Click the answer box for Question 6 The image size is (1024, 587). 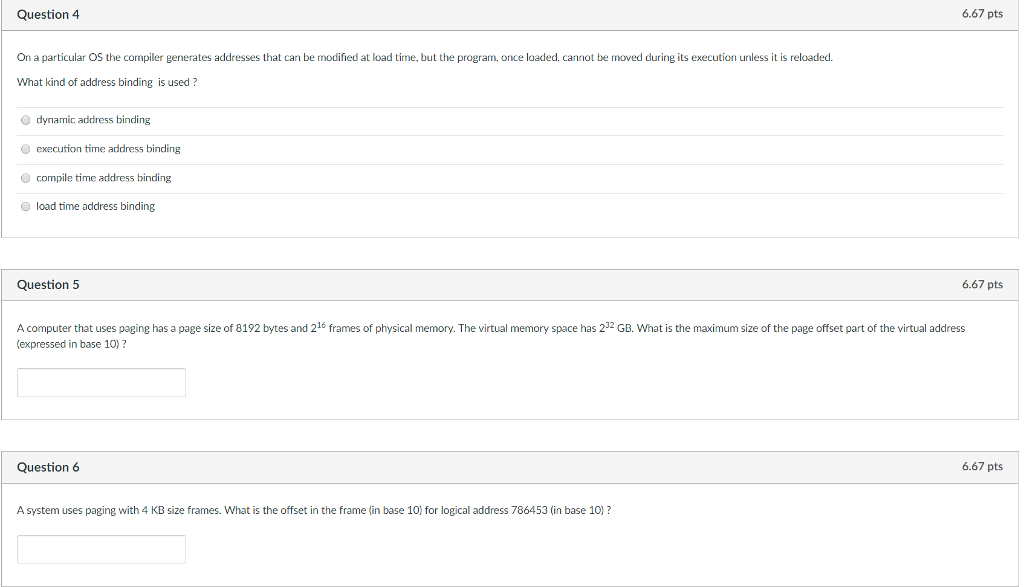pos(100,548)
